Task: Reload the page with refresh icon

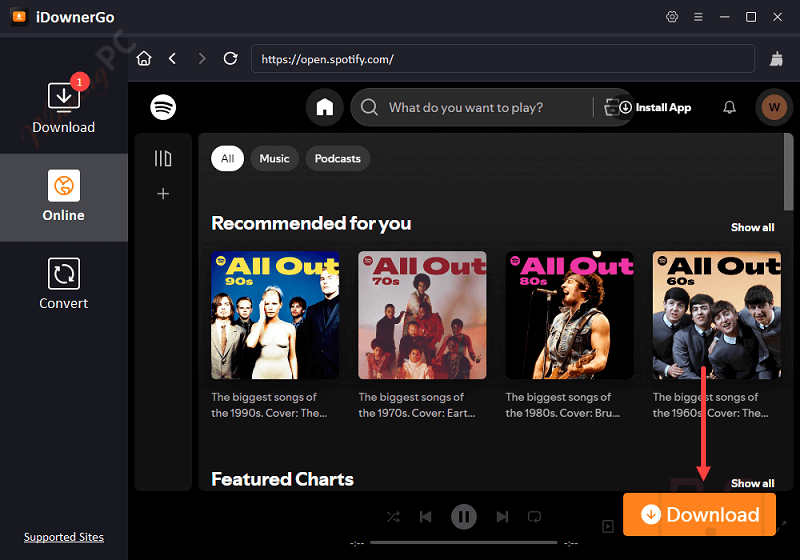Action: (230, 59)
